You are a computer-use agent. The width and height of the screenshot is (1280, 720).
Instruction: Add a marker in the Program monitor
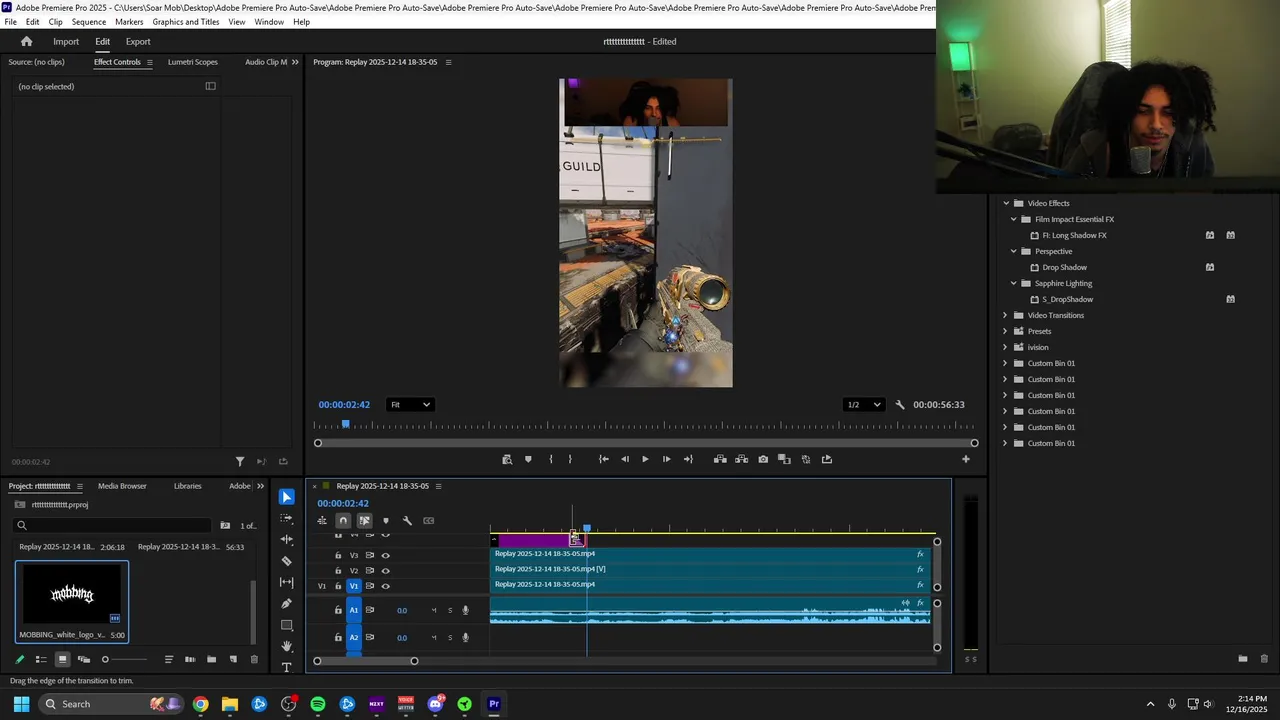(528, 459)
